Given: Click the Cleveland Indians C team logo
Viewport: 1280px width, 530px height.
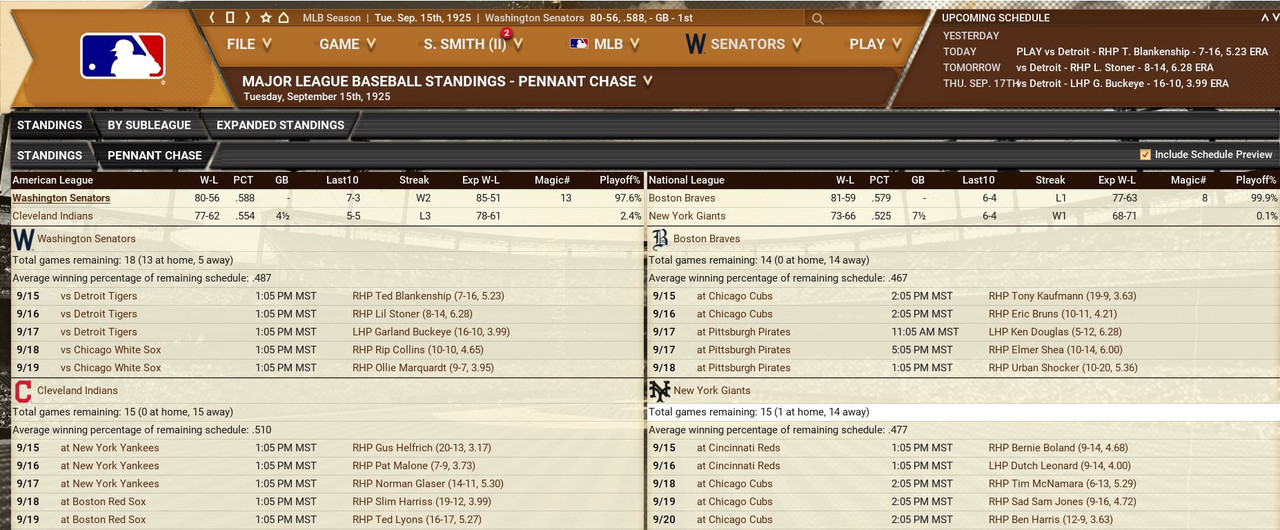Looking at the screenshot, I should click(x=23, y=391).
